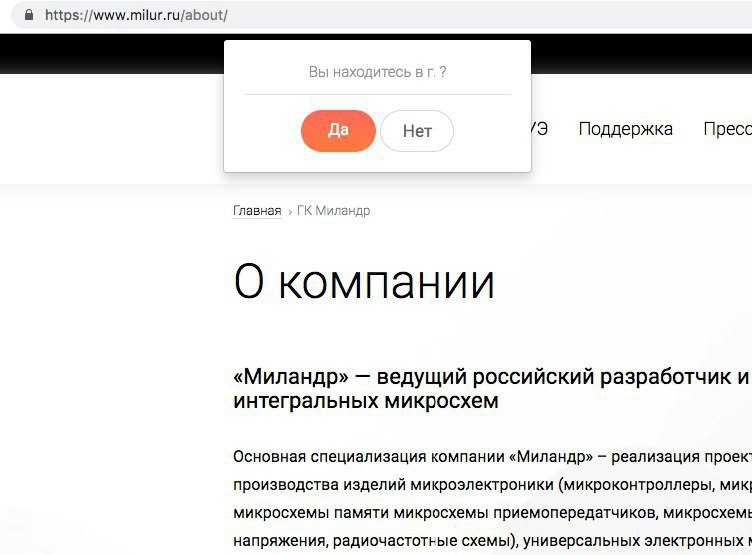
Task: Decline city with the Нет button
Action: pos(417,131)
